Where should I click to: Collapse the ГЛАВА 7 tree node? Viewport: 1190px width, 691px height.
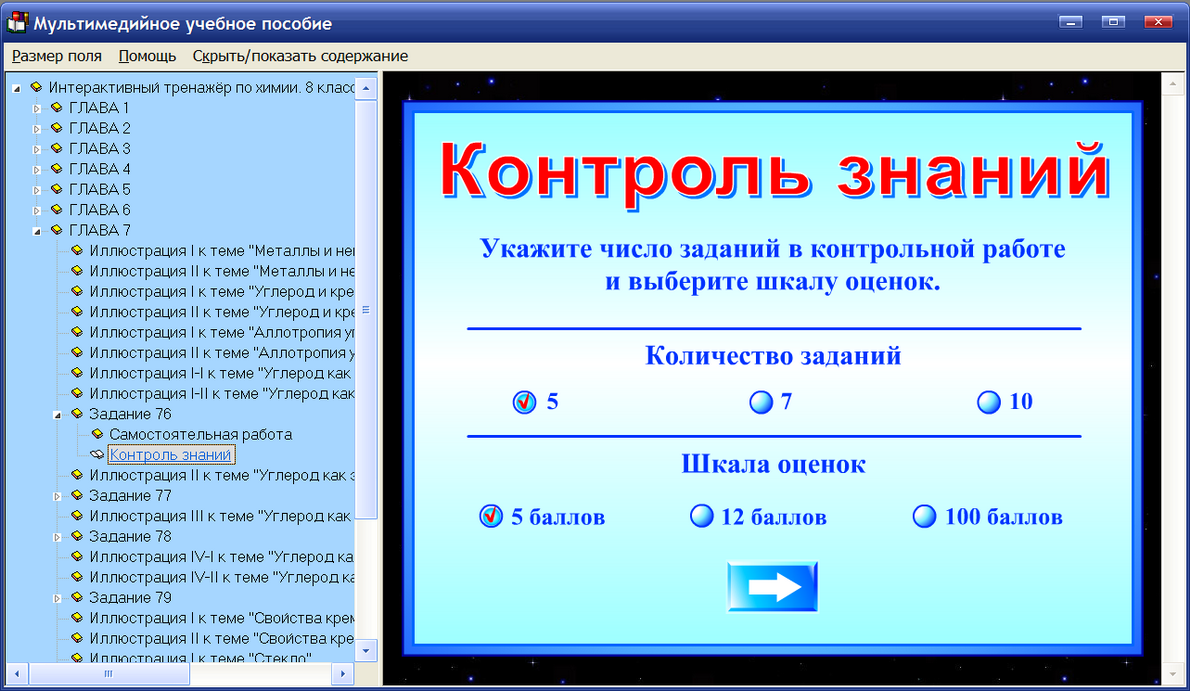click(36, 230)
